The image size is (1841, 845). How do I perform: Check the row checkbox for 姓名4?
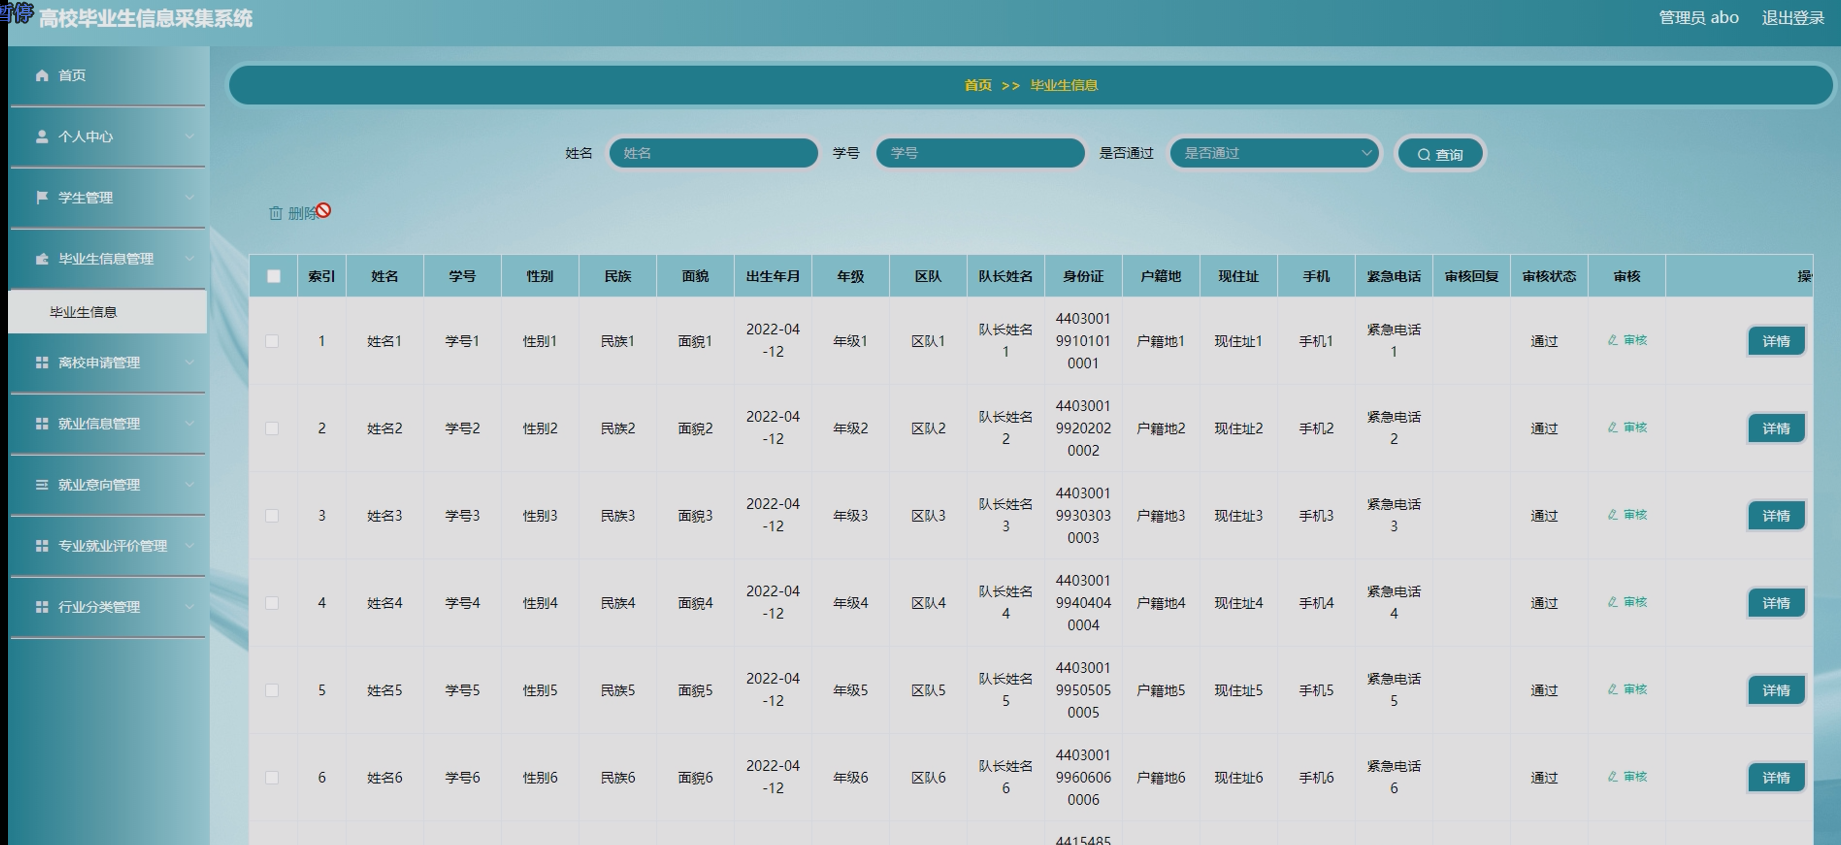click(x=272, y=603)
